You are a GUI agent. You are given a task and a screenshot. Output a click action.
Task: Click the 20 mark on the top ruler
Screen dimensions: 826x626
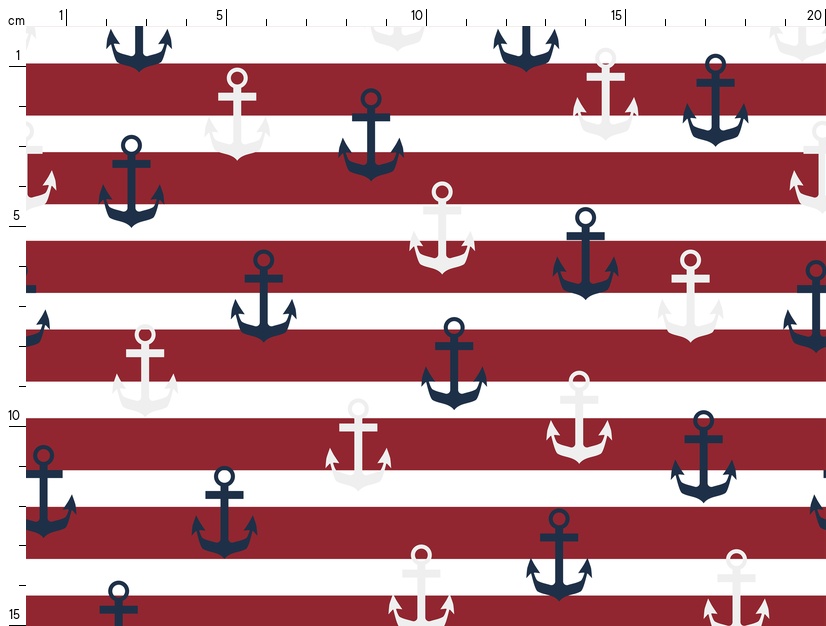(815, 15)
